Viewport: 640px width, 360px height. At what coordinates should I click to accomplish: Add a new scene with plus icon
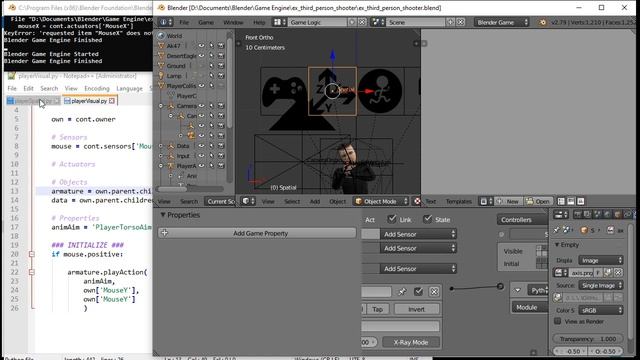[451, 22]
